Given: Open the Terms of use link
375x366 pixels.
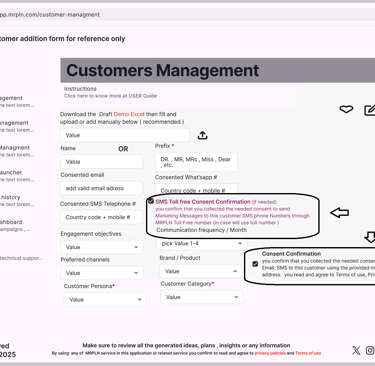Looking at the screenshot, I should click(308, 353).
